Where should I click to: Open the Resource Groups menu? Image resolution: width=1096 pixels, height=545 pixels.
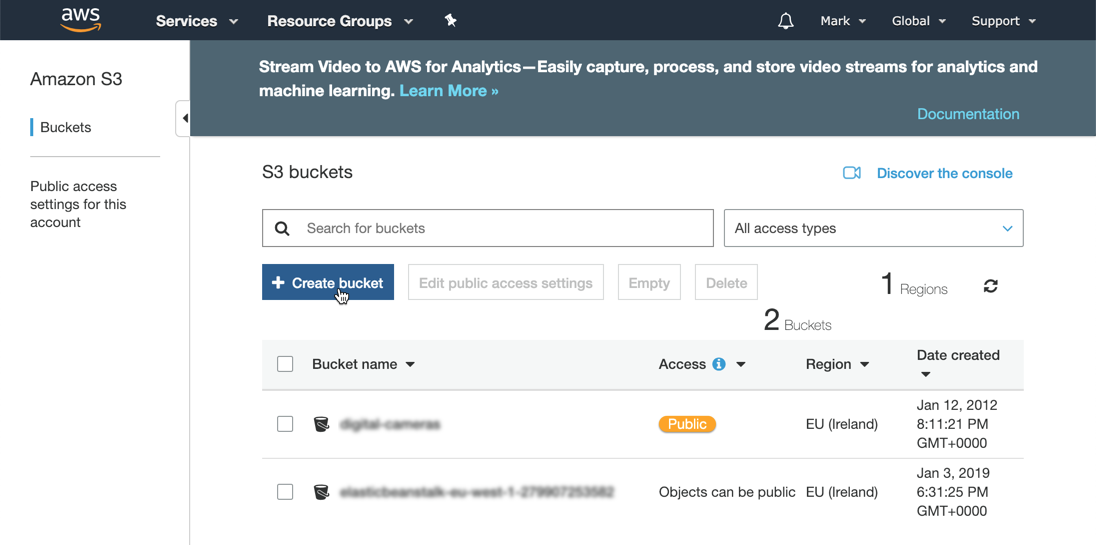pyautogui.click(x=340, y=21)
